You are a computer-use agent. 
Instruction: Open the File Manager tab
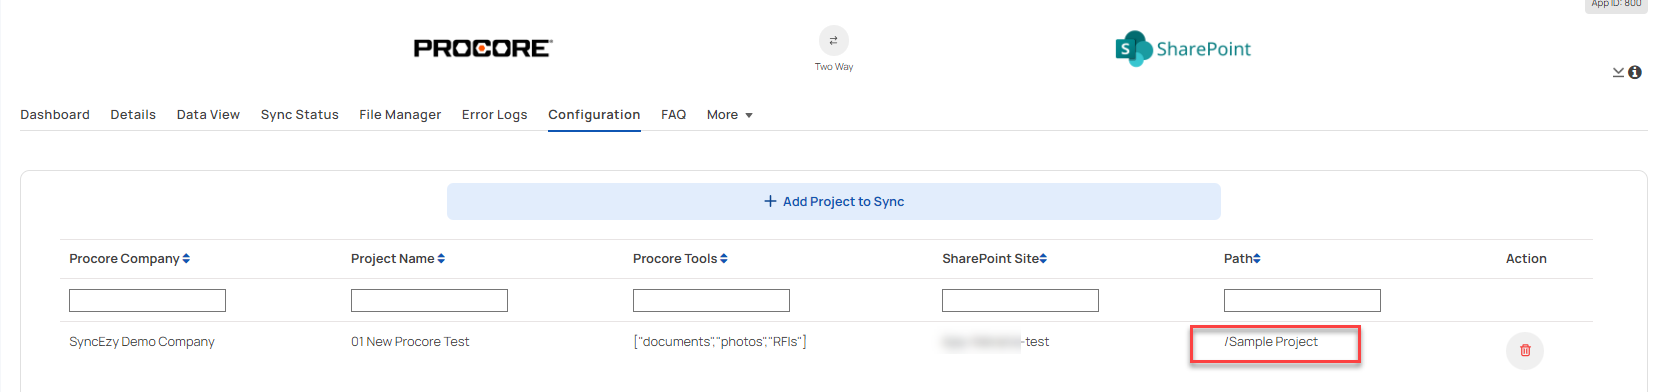(x=400, y=115)
